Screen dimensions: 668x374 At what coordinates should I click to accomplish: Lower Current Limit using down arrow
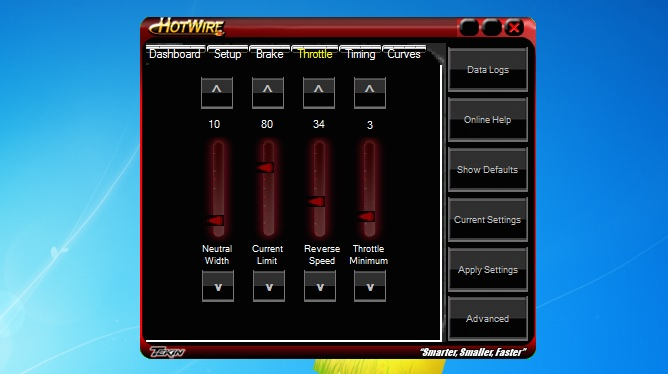tap(269, 286)
